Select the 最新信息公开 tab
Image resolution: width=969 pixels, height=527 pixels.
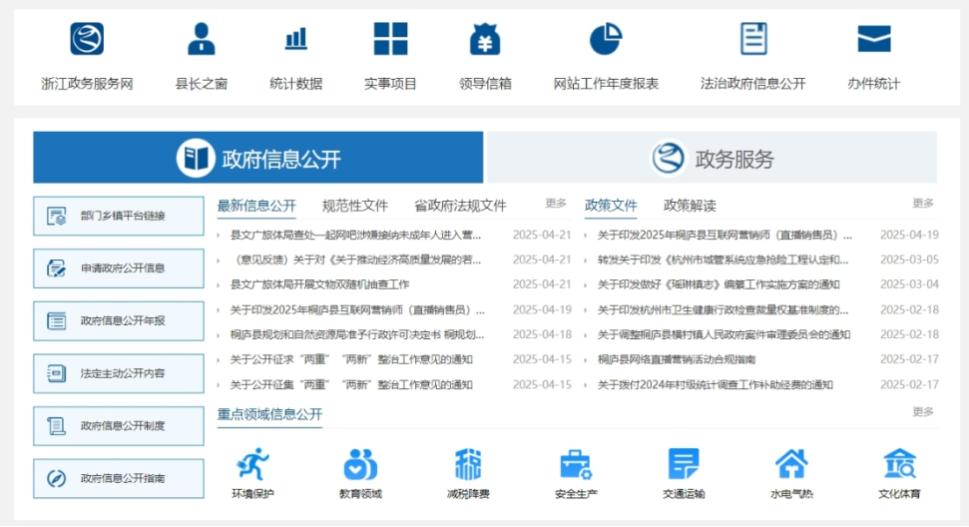coord(256,206)
